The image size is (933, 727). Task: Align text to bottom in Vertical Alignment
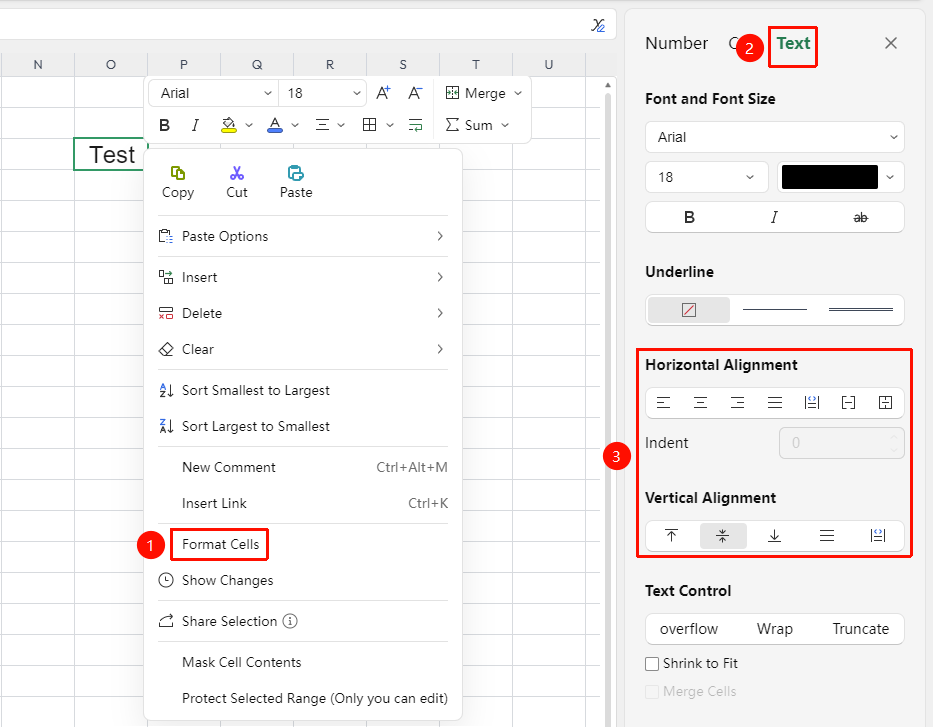(774, 535)
